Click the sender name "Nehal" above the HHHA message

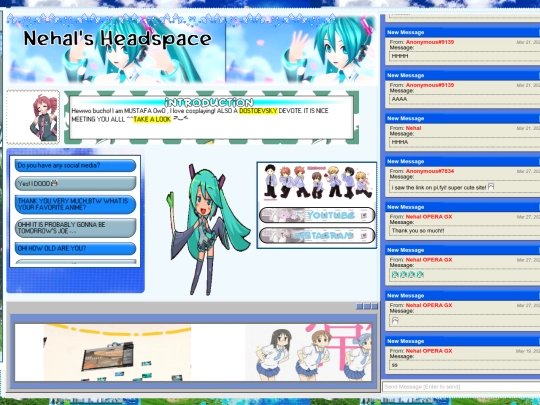tap(413, 128)
